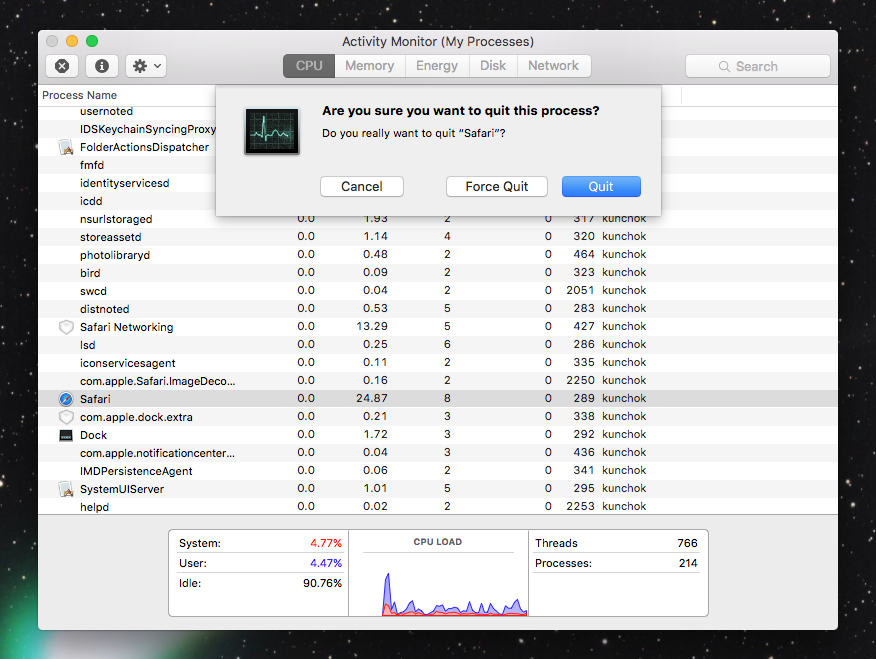Select the icdd process
The width and height of the screenshot is (876, 659).
tap(91, 201)
